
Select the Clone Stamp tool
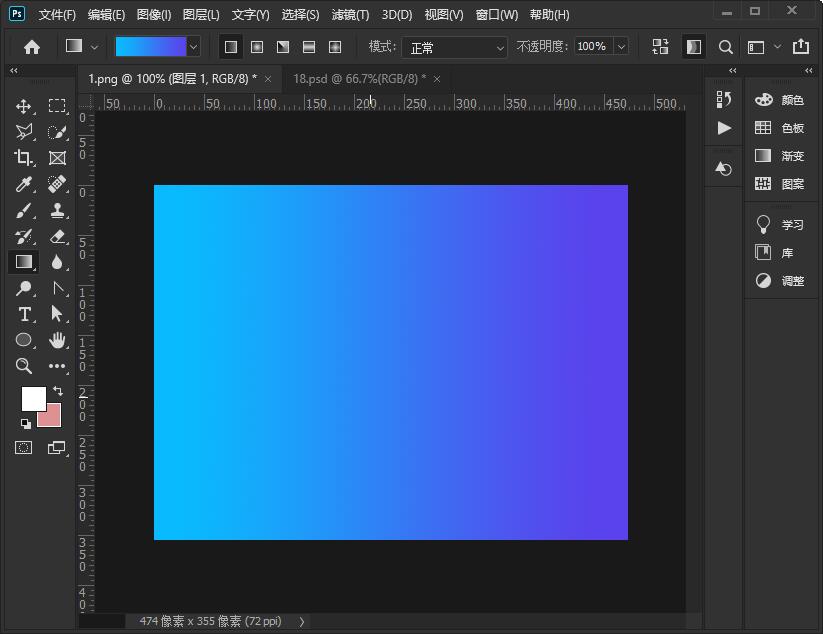(x=57, y=210)
